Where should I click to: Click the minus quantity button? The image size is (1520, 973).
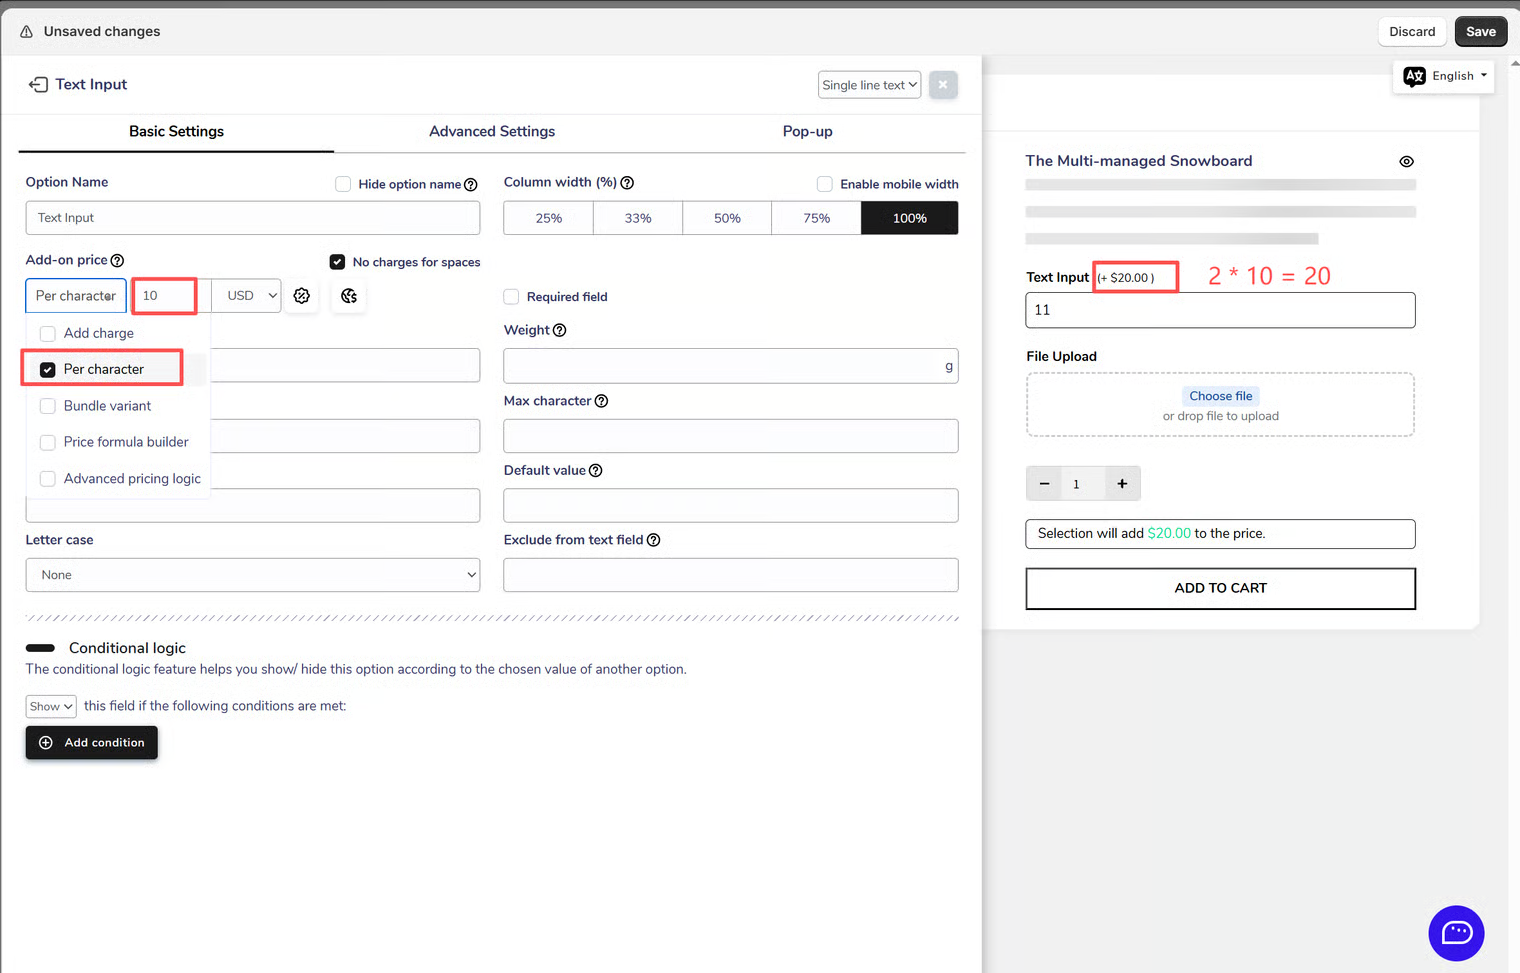pos(1044,484)
